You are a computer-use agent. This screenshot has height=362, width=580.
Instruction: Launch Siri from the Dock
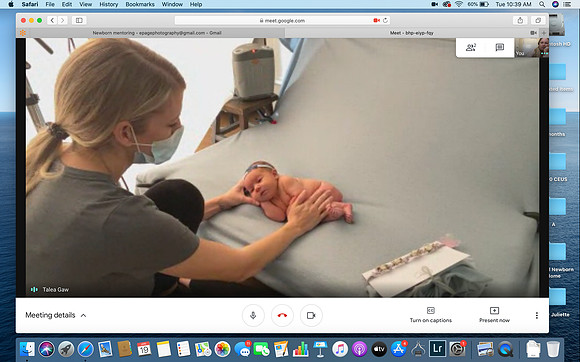[x=47, y=349]
